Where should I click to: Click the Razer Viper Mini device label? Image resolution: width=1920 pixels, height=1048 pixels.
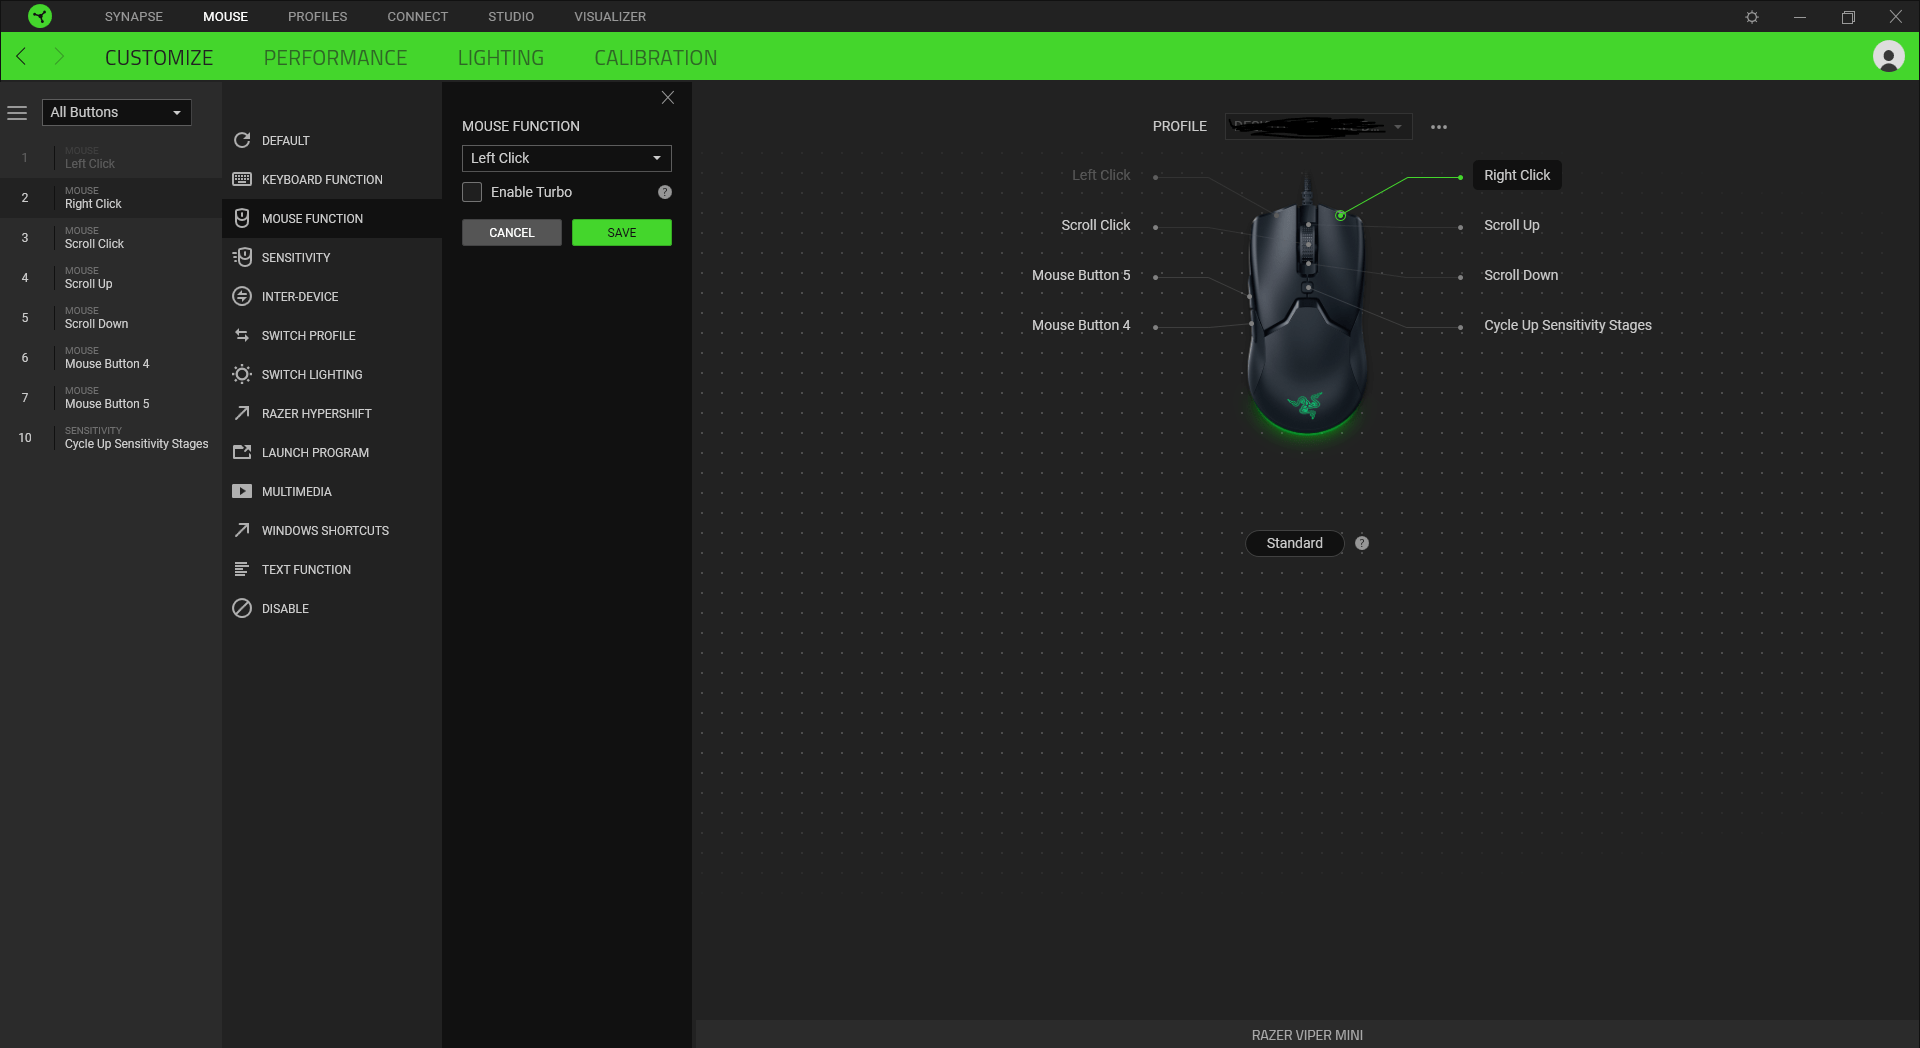click(1307, 1035)
